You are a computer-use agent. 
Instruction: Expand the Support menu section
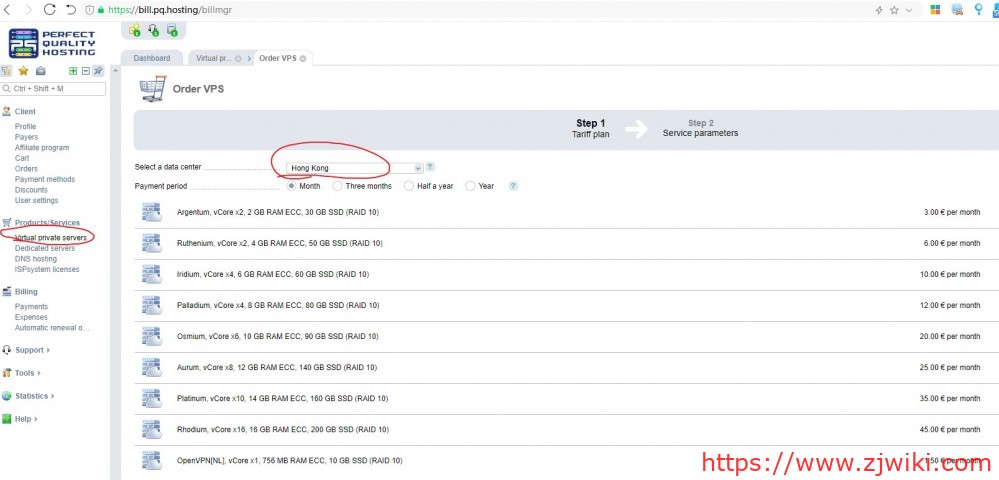point(29,350)
